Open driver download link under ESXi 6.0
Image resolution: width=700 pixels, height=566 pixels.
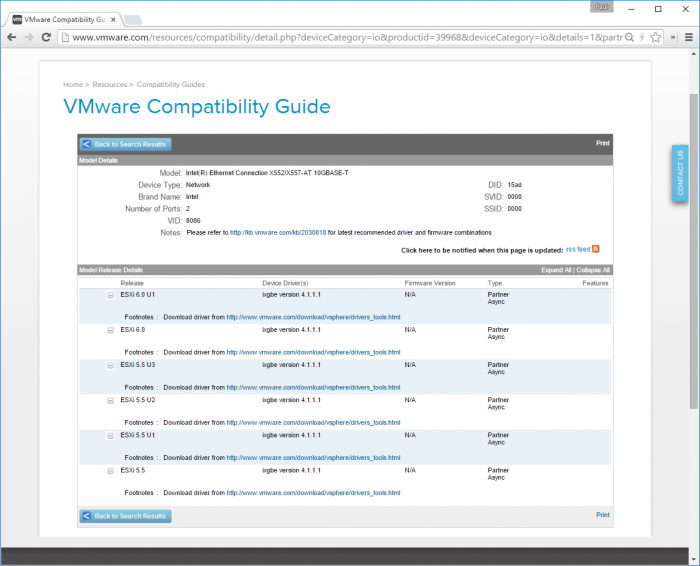[313, 352]
